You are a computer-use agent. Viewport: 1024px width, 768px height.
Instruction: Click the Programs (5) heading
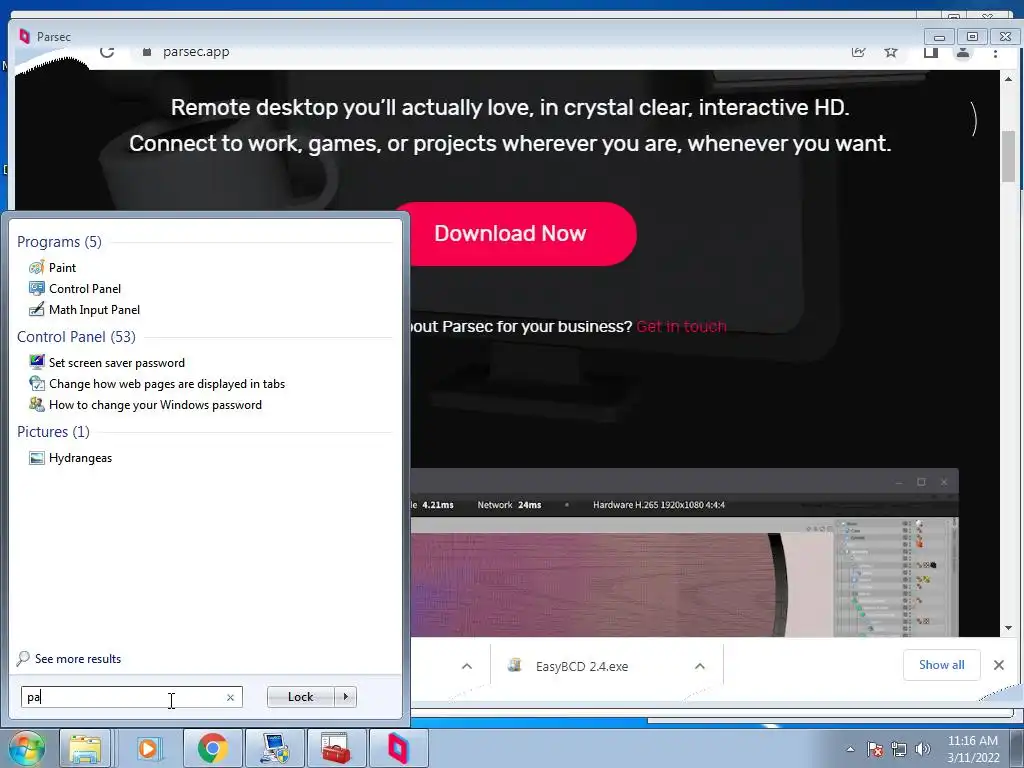59,242
